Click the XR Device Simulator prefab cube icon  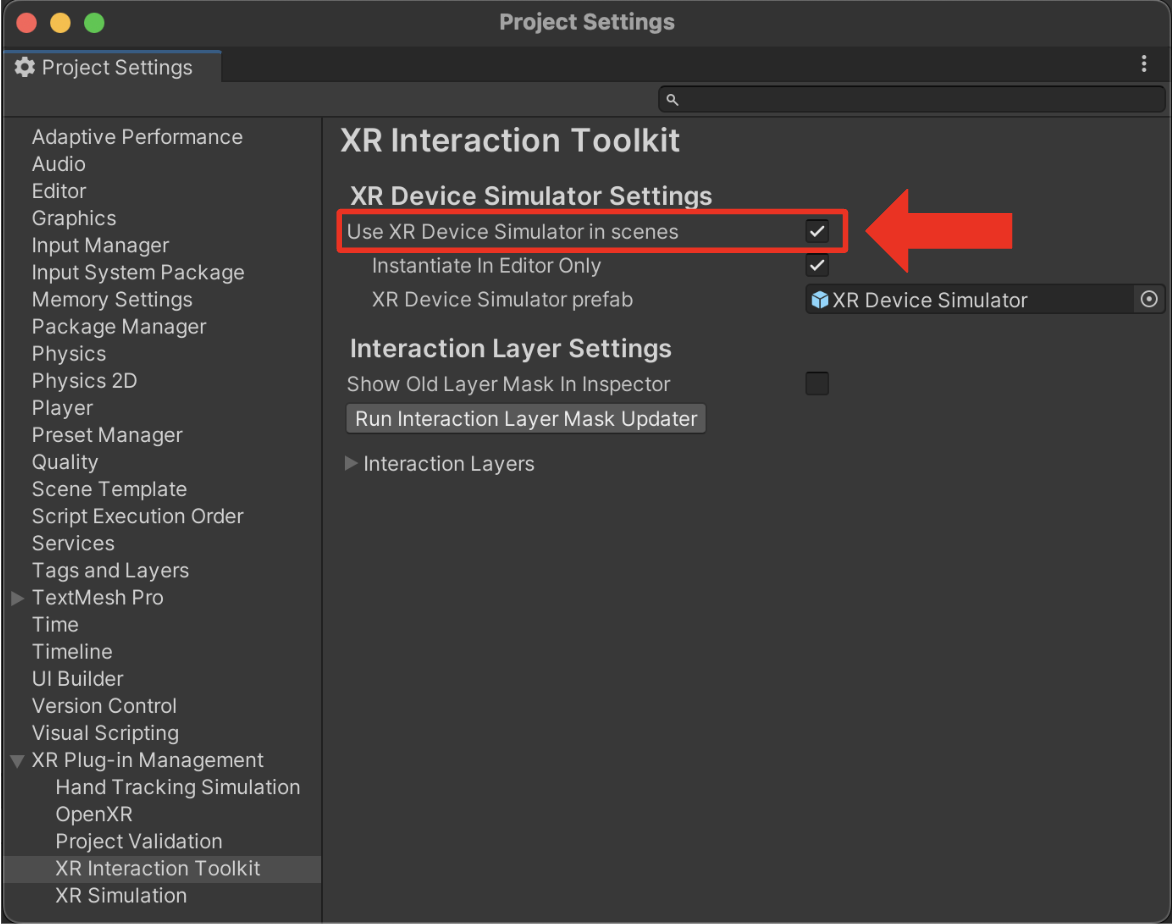820,300
